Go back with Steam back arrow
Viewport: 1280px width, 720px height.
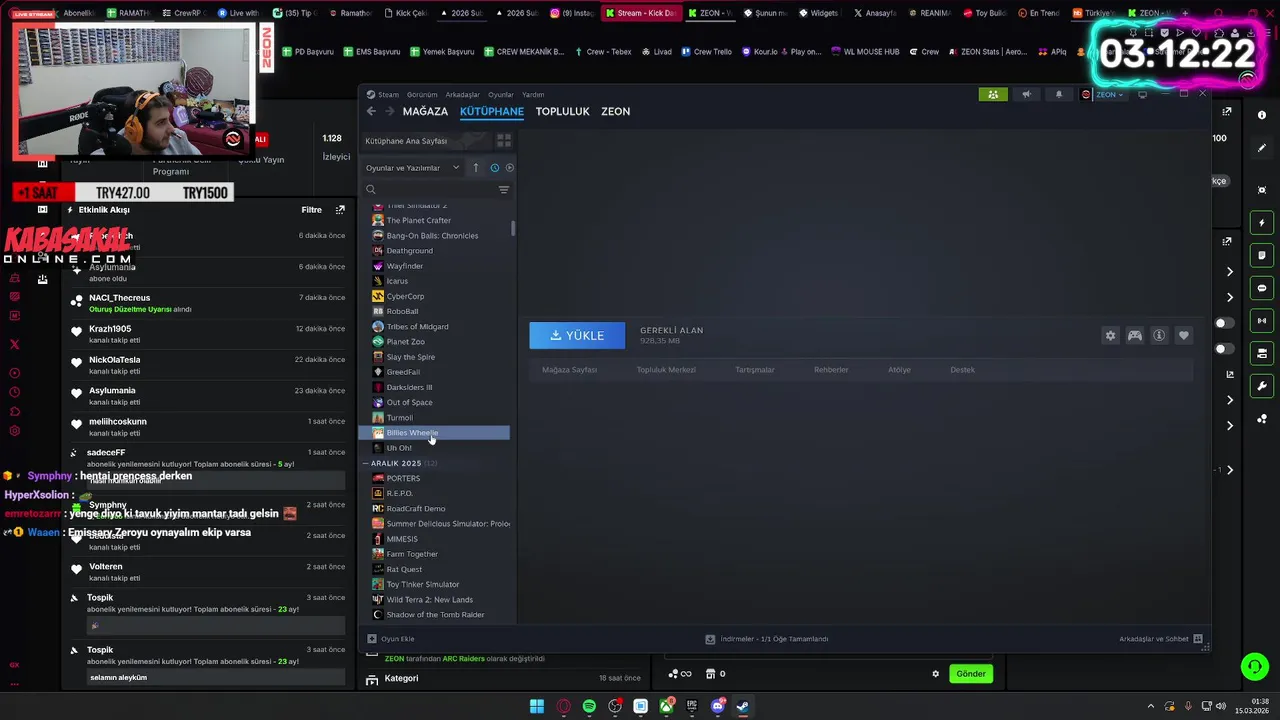371,111
